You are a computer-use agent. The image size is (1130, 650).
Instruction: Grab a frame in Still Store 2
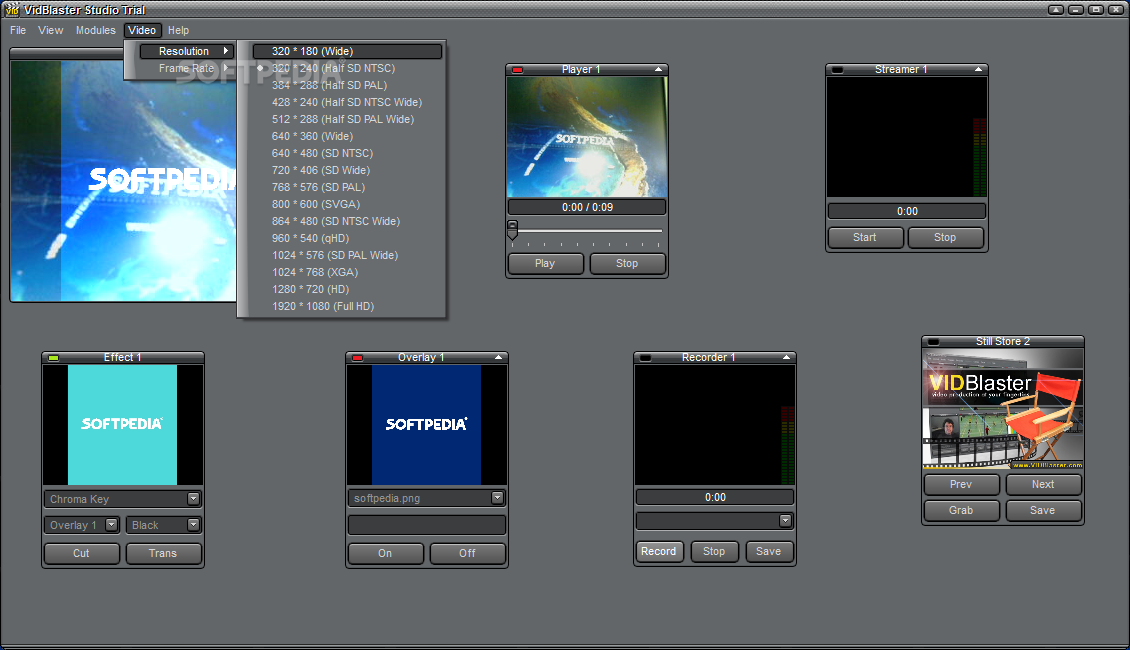click(x=961, y=510)
